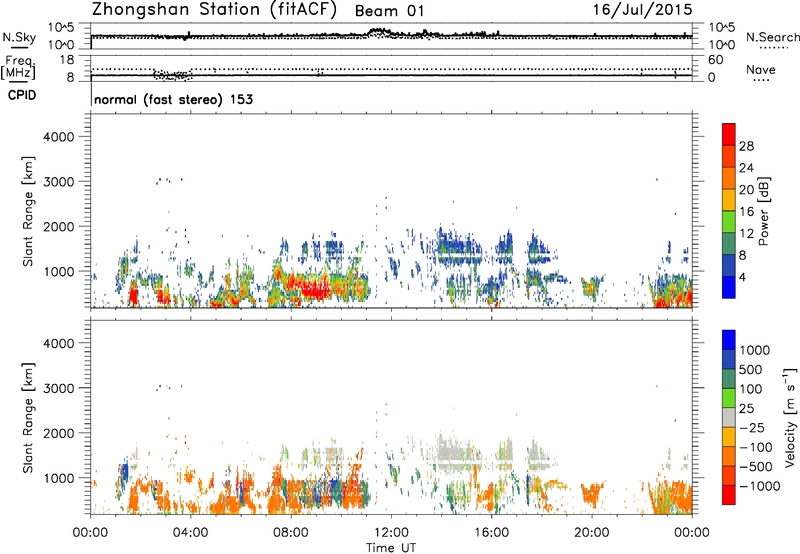Select the "04:00" time tick label

click(190, 533)
